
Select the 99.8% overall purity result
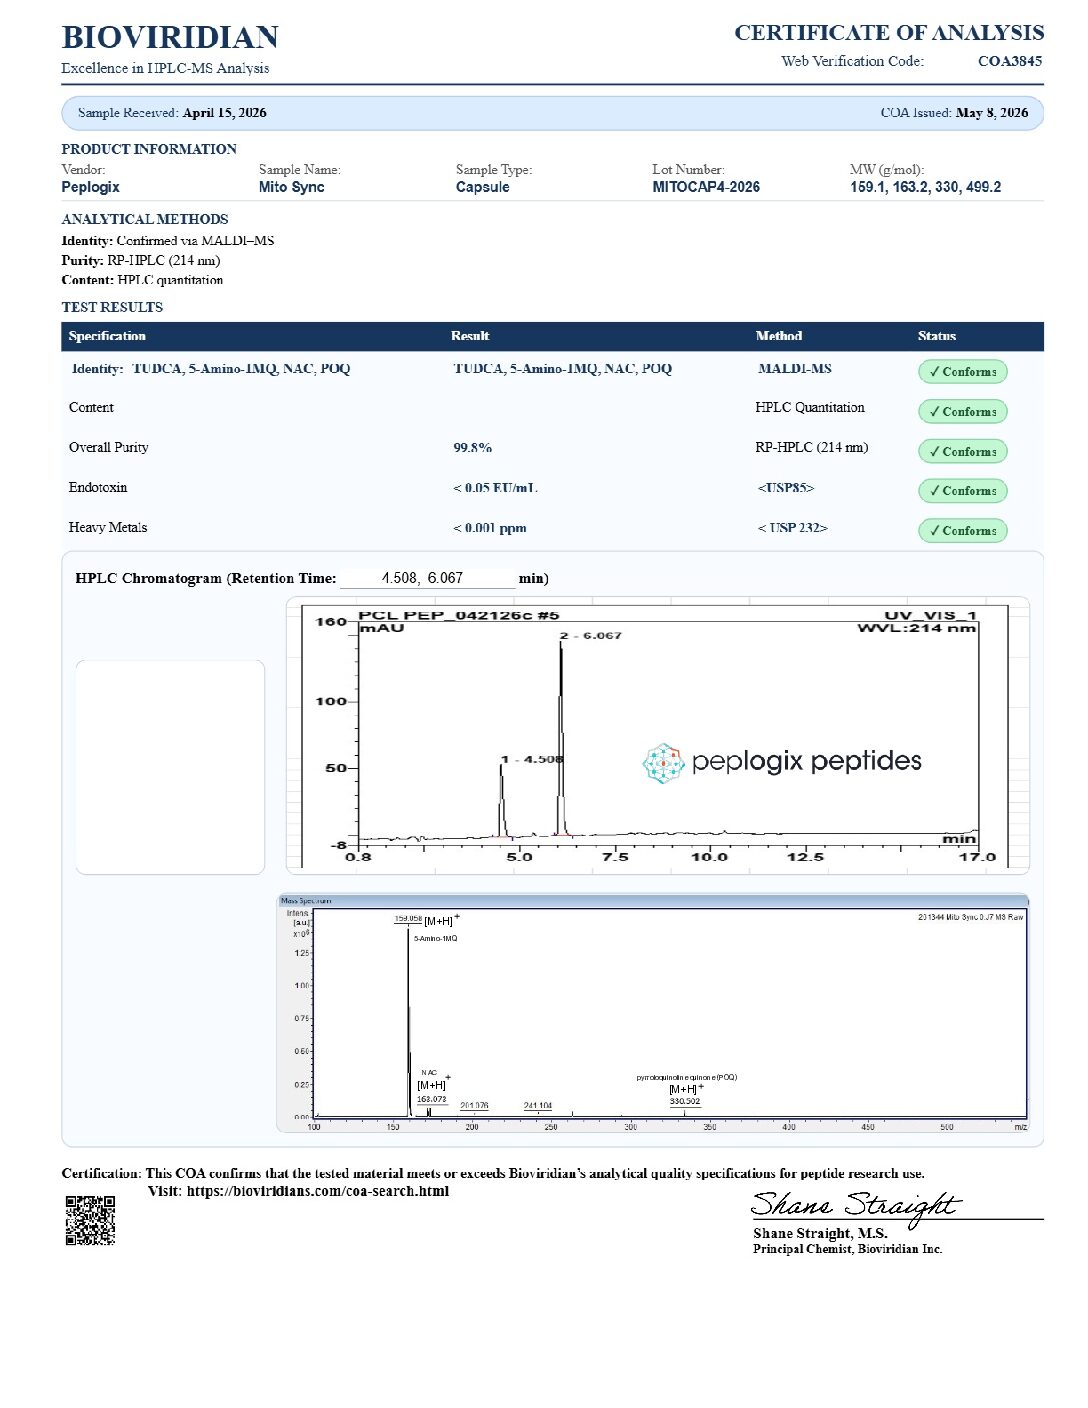coord(472,448)
